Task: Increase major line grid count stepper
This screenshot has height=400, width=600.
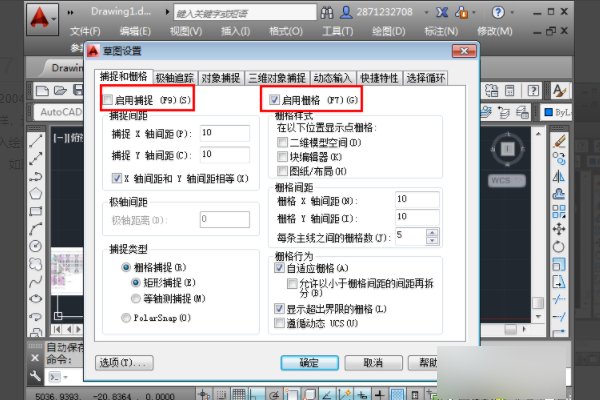Action: click(432, 232)
